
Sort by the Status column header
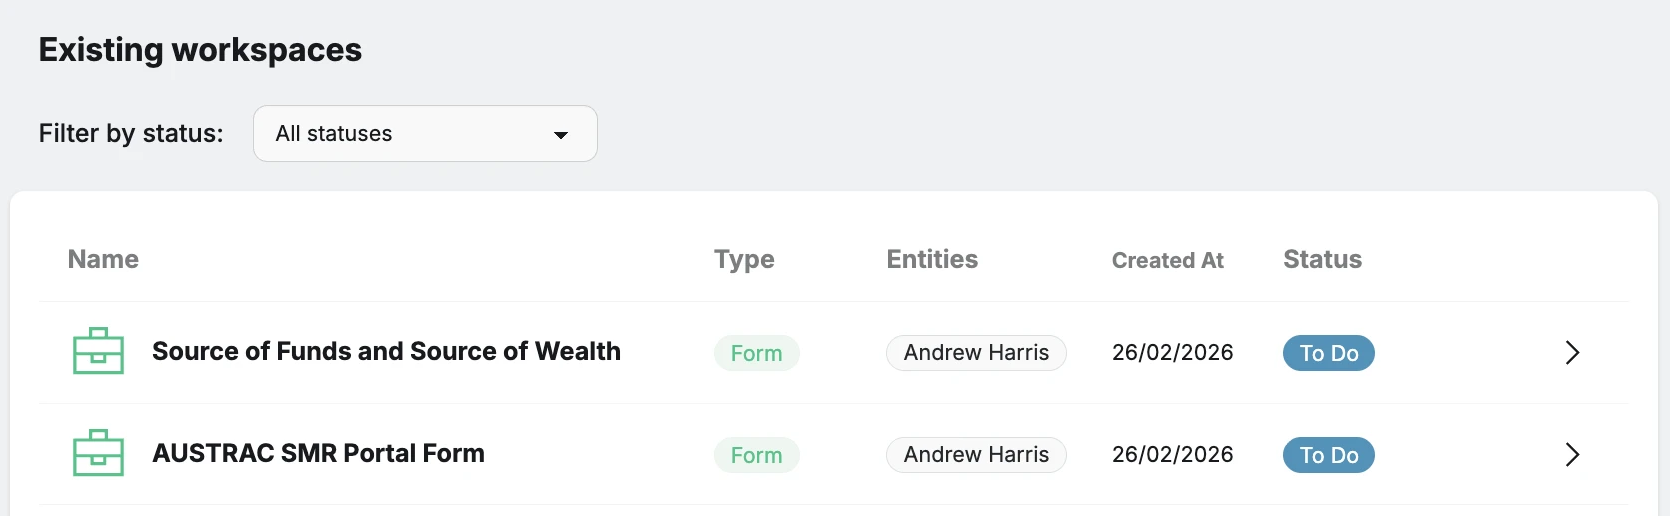tap(1322, 260)
